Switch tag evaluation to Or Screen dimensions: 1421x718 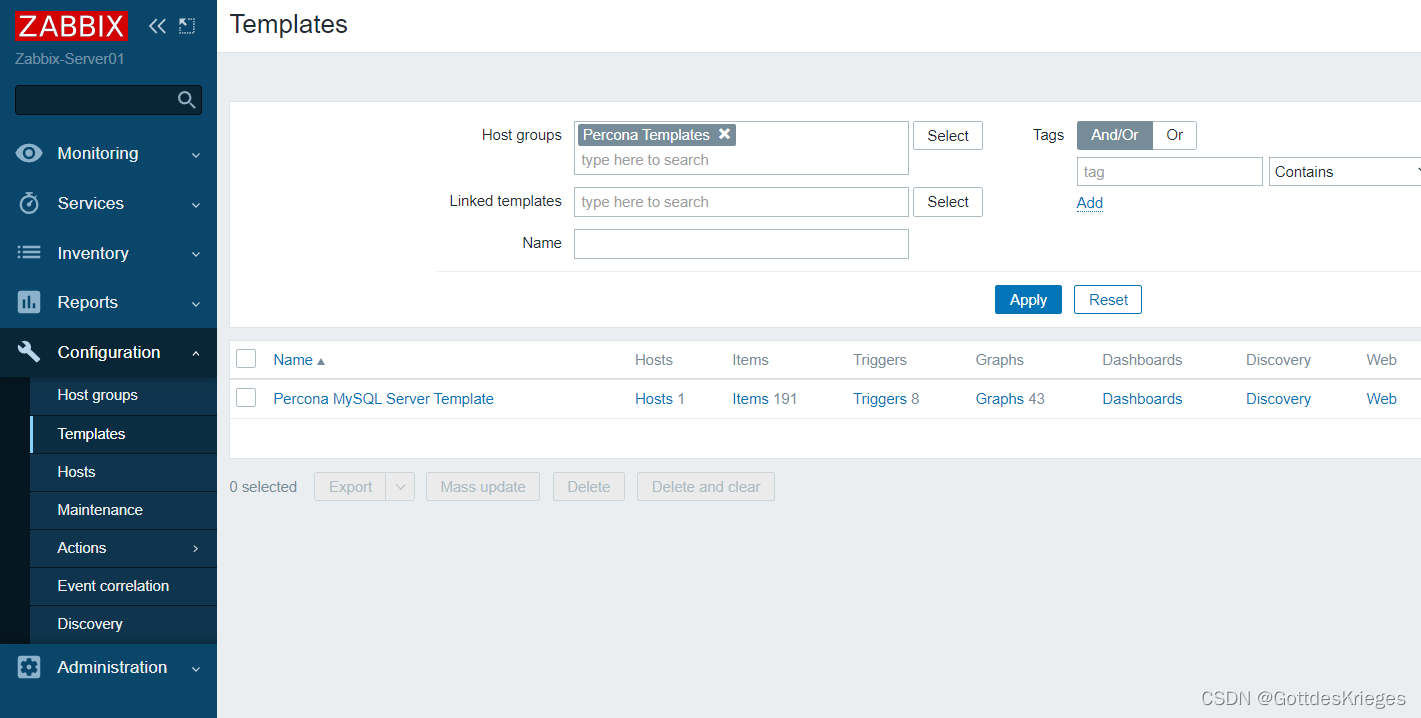click(1175, 135)
